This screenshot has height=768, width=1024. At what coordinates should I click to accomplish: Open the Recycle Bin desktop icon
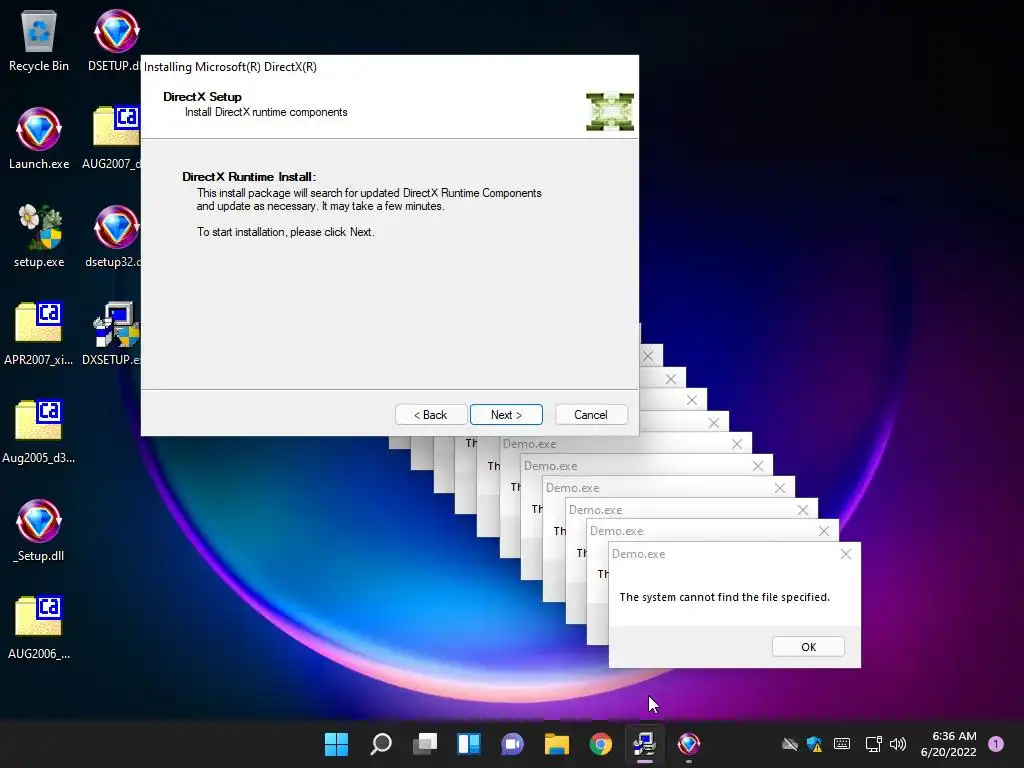[x=39, y=40]
